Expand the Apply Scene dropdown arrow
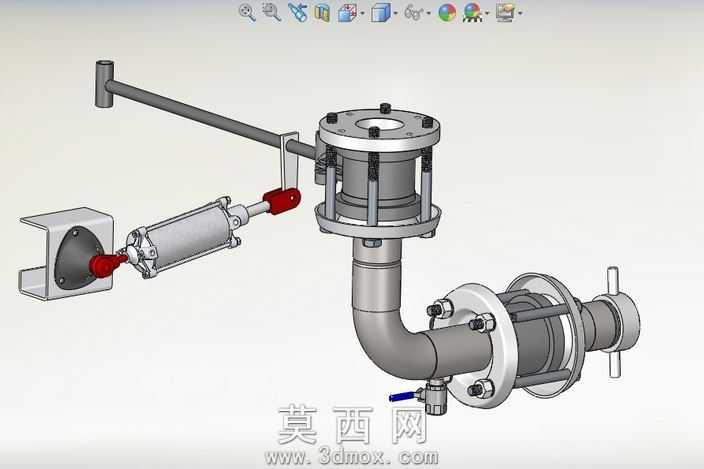The height and width of the screenshot is (469, 704). [x=487, y=13]
